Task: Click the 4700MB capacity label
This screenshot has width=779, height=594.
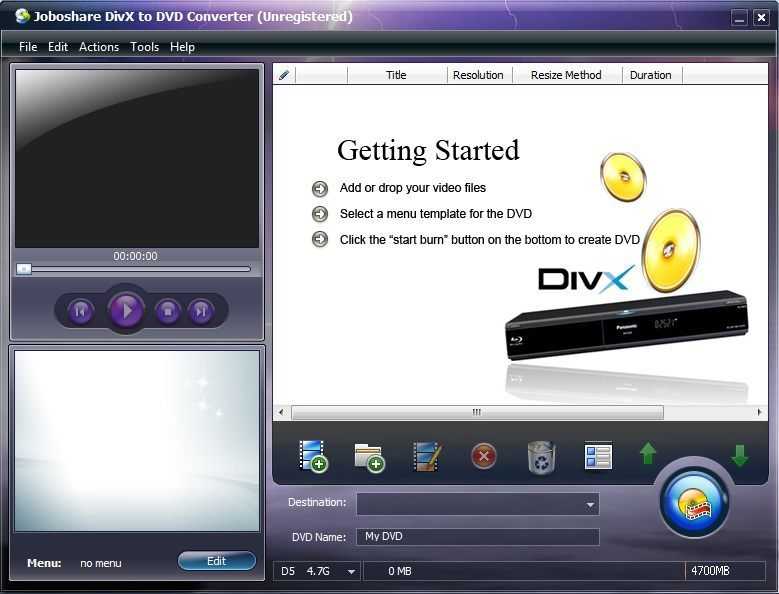Action: click(x=710, y=571)
